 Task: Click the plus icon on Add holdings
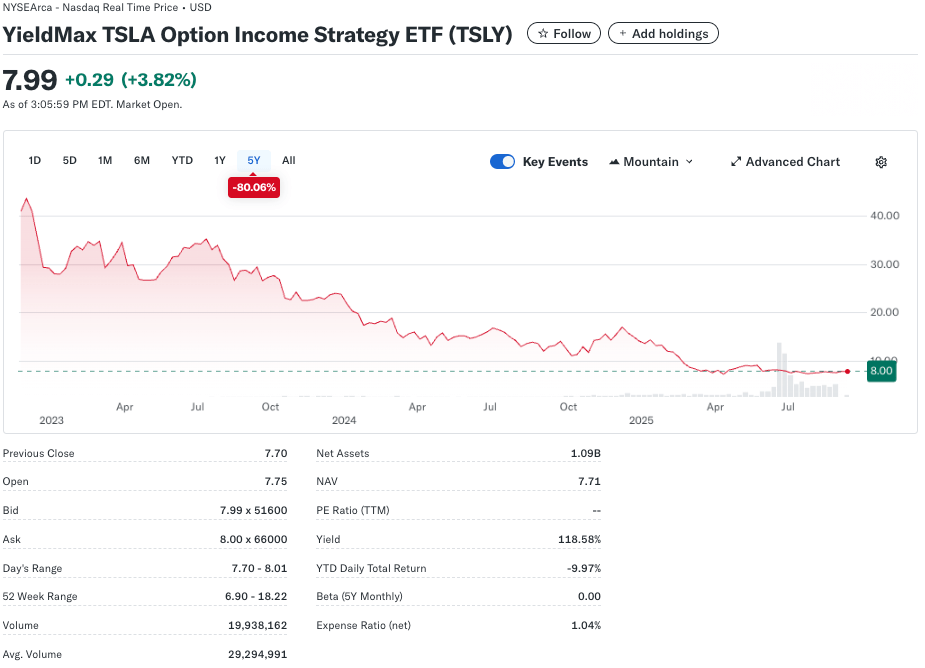point(623,34)
